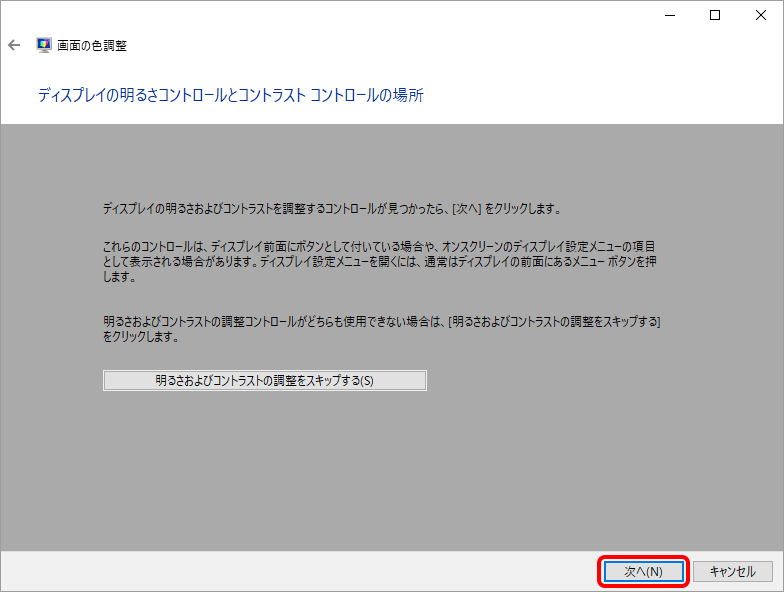
Task: Click the [次へ] text in the first paragraph
Action: pyautogui.click(x=467, y=209)
